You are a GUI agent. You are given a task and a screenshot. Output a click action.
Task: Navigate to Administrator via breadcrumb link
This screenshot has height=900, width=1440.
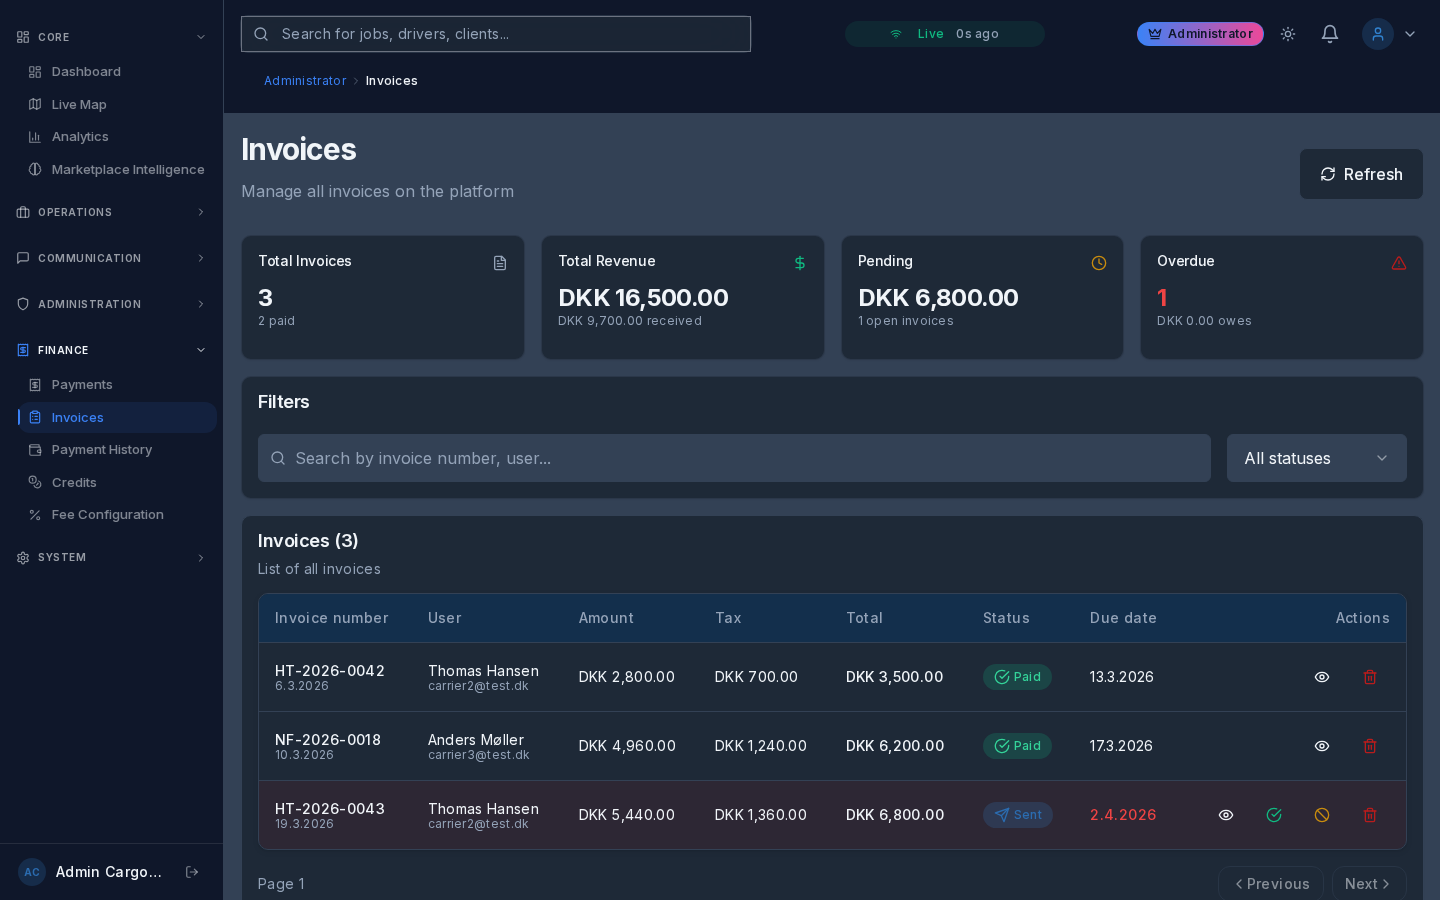pyautogui.click(x=305, y=81)
